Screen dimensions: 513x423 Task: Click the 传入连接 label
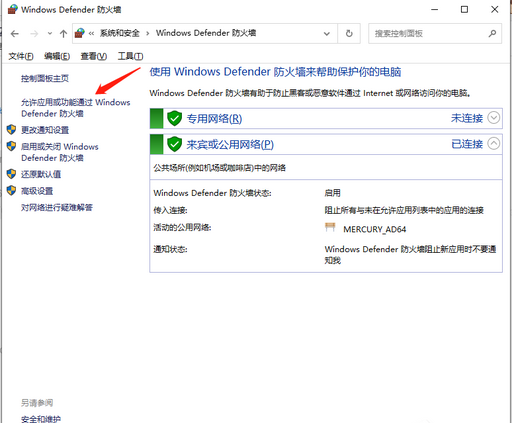tap(170, 210)
